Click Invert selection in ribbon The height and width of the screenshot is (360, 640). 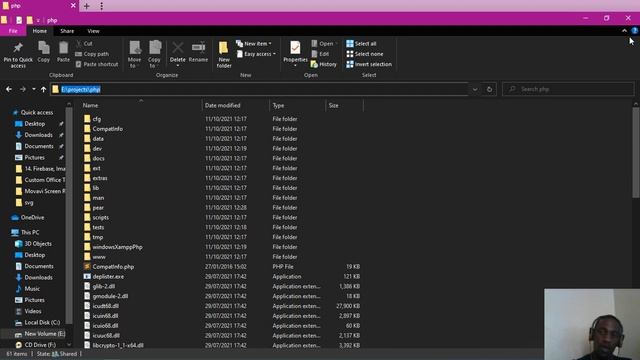pos(369,64)
